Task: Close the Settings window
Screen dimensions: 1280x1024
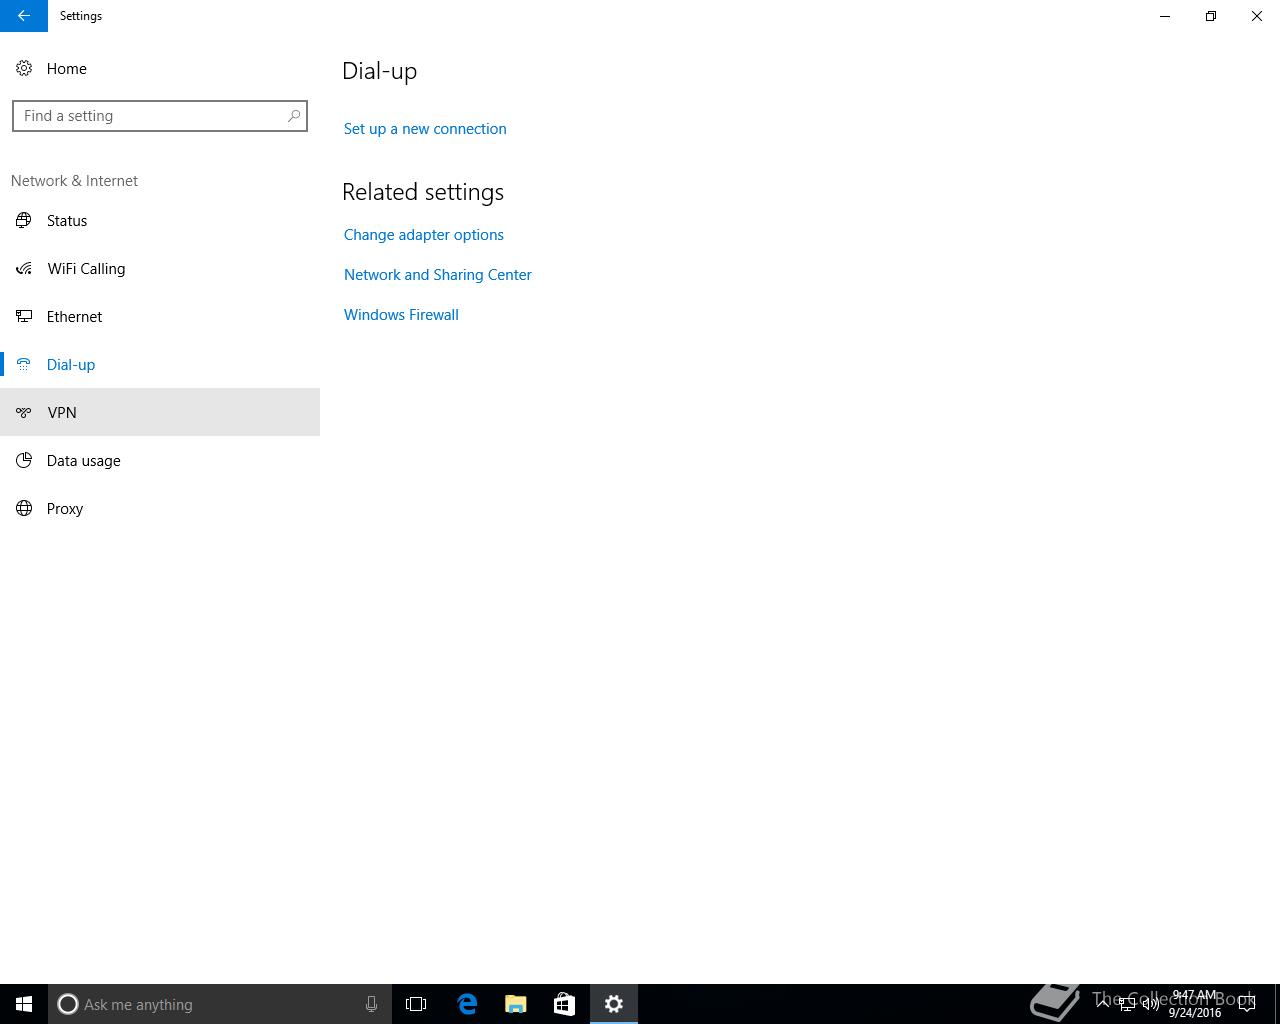Action: 1257,16
